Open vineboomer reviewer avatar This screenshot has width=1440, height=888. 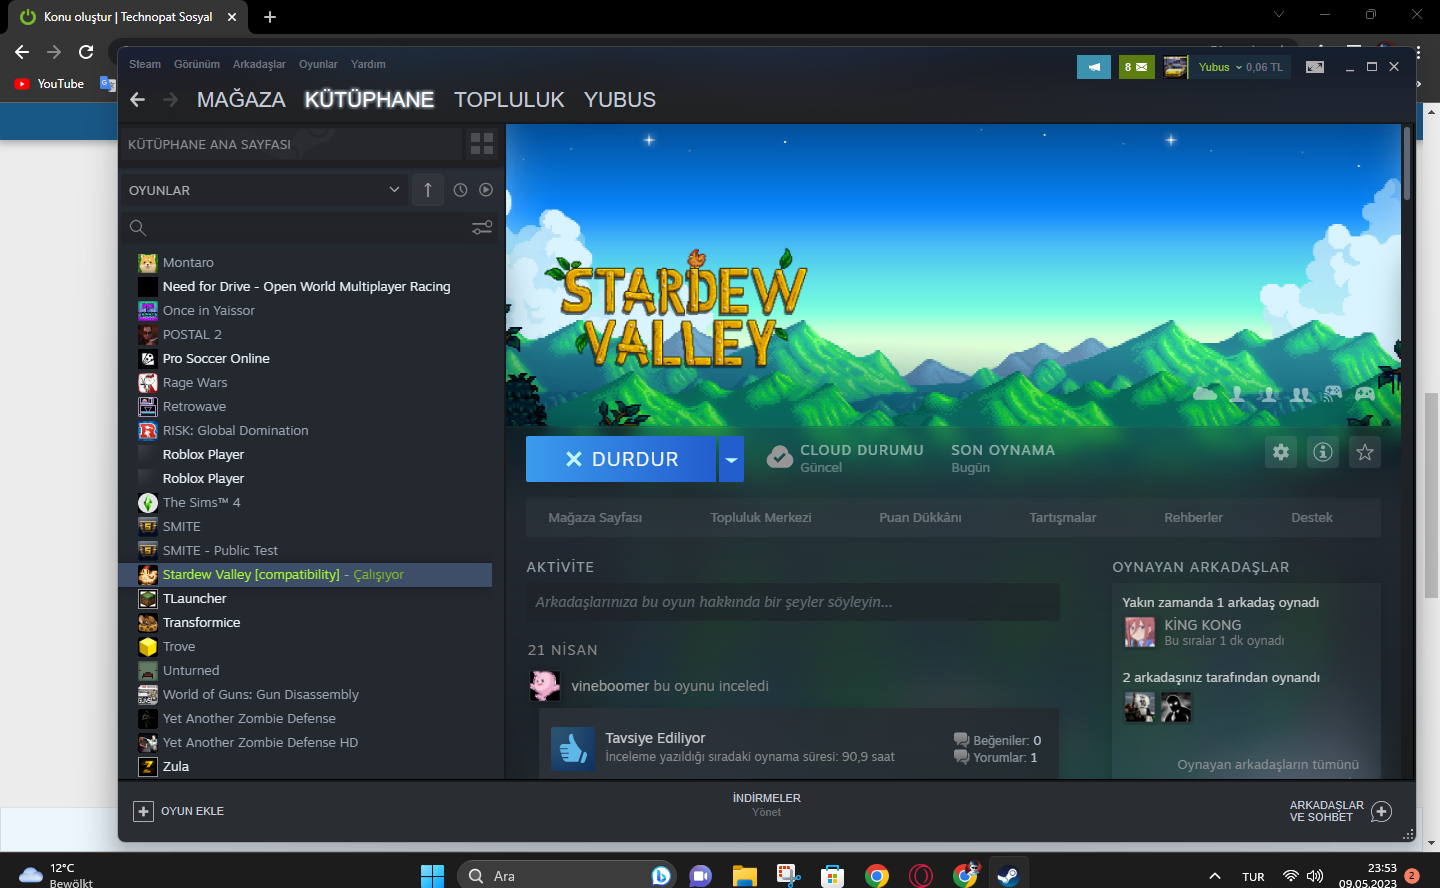[x=545, y=686]
